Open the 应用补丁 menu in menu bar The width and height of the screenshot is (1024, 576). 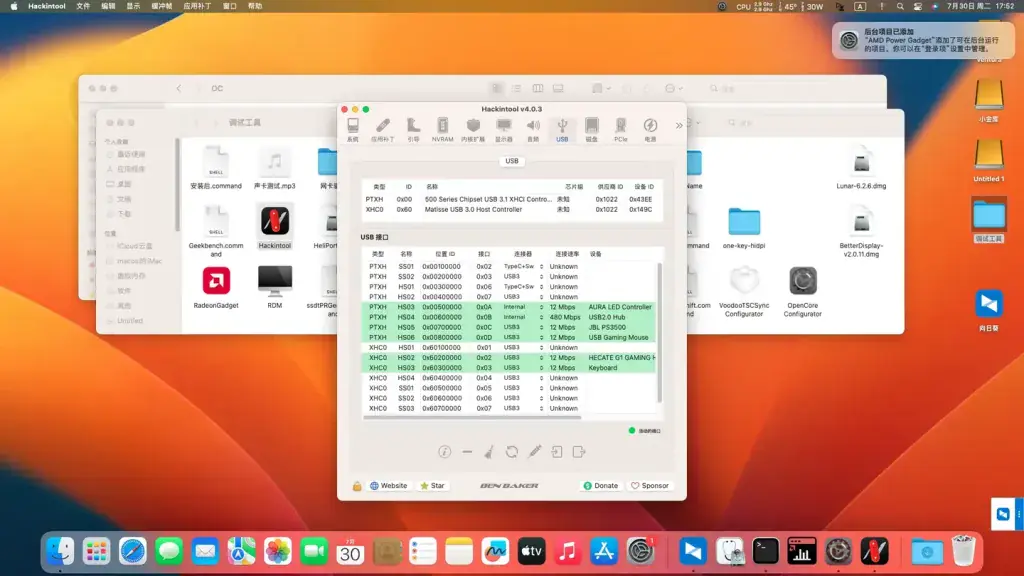click(x=197, y=6)
